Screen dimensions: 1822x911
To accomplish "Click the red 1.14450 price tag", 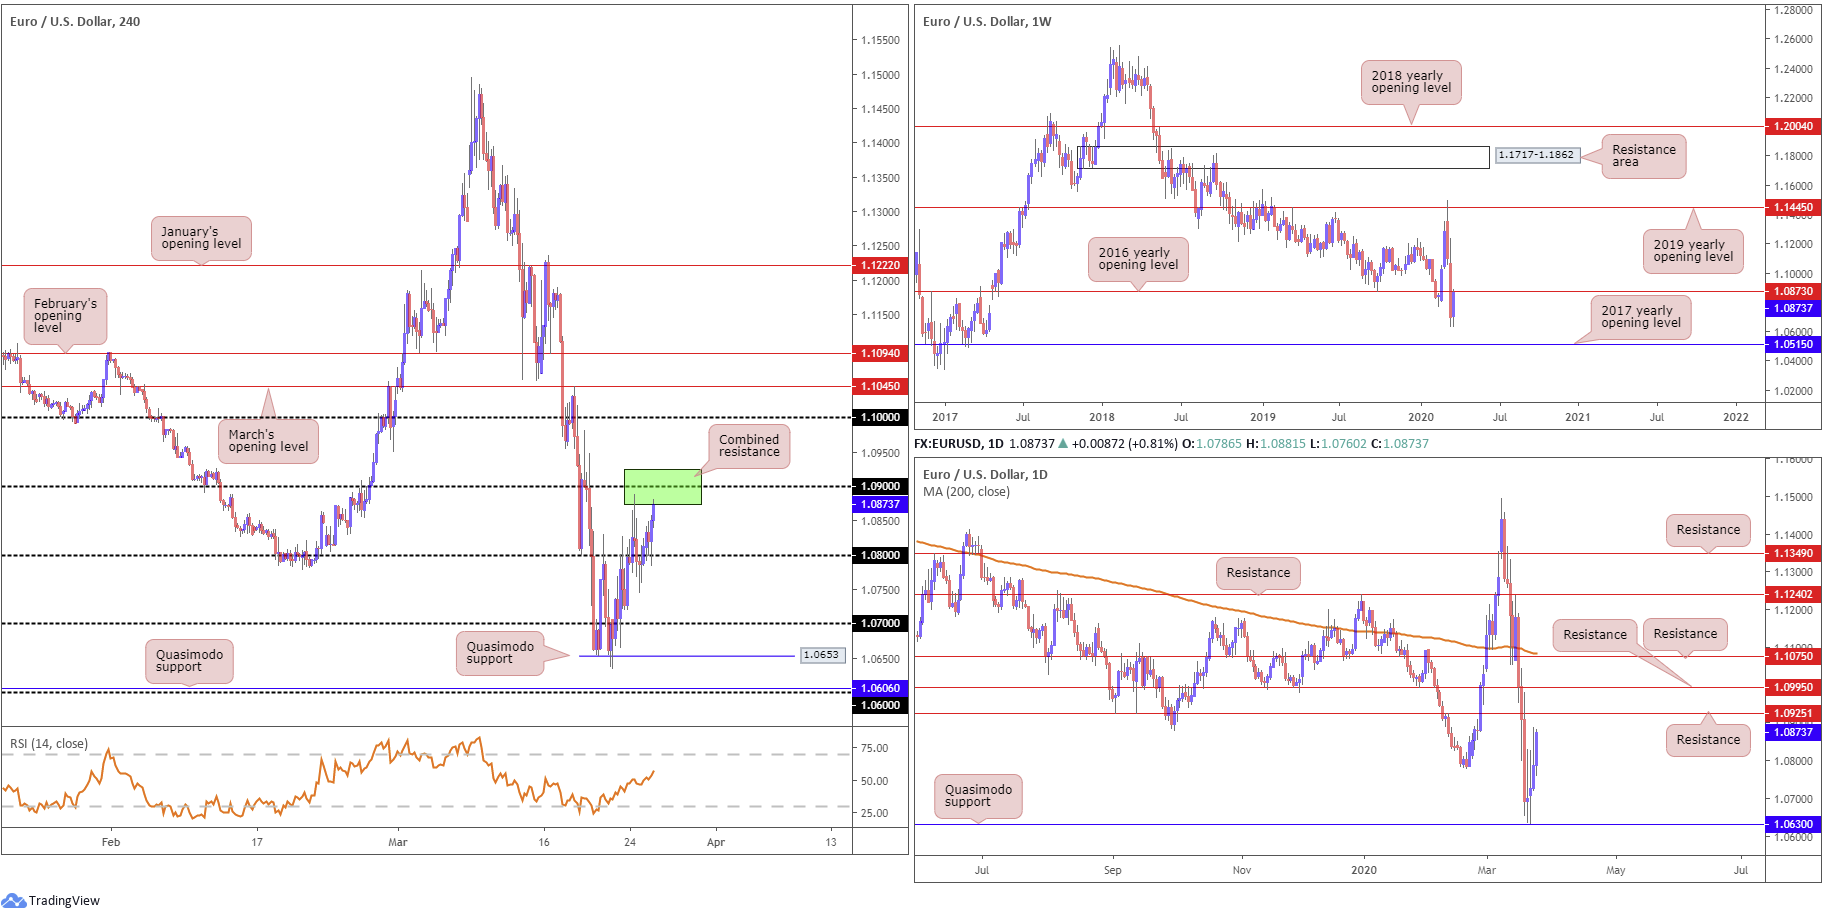I will [x=1793, y=208].
